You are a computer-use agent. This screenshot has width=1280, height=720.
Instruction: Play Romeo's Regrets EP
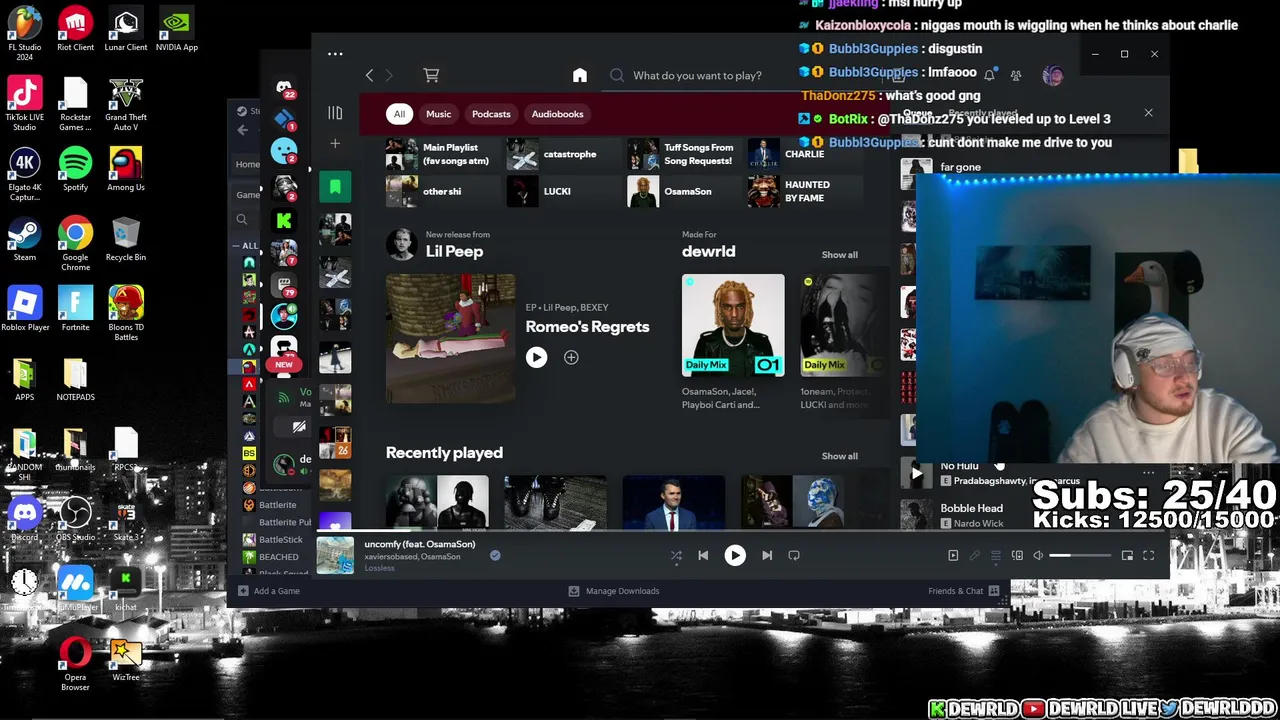[537, 357]
